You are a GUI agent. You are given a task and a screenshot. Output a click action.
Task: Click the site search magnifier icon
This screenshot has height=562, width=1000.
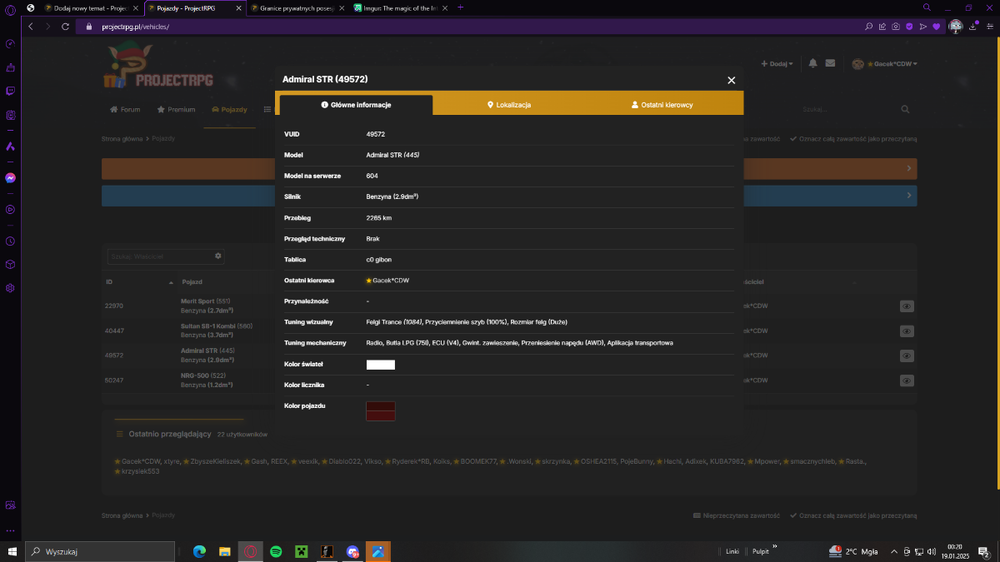(905, 110)
